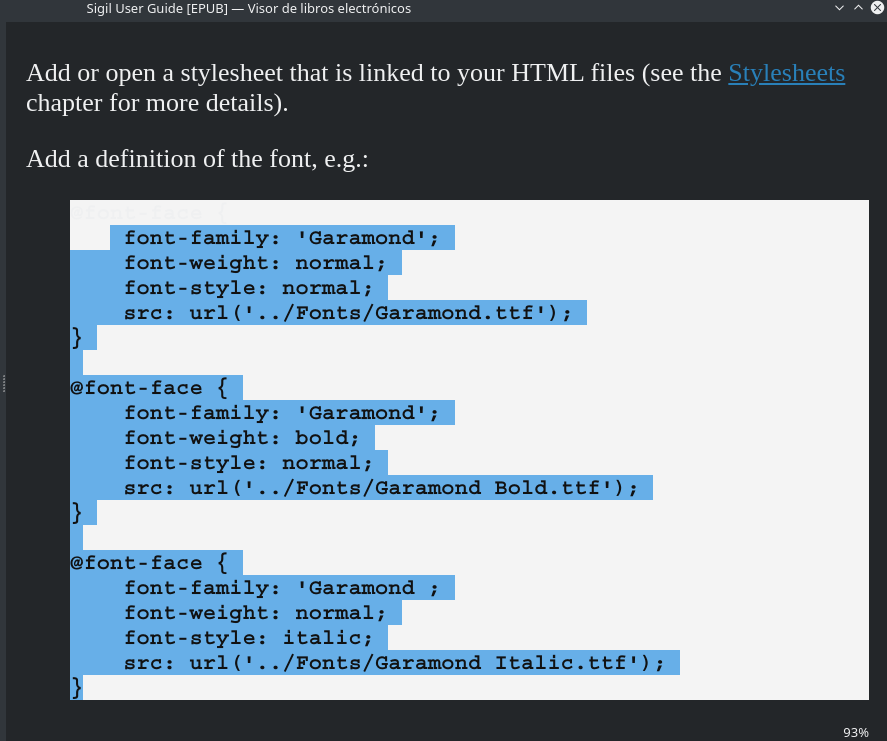Click the first 'font-family: Garamond' line
The width and height of the screenshot is (887, 741).
tap(281, 238)
